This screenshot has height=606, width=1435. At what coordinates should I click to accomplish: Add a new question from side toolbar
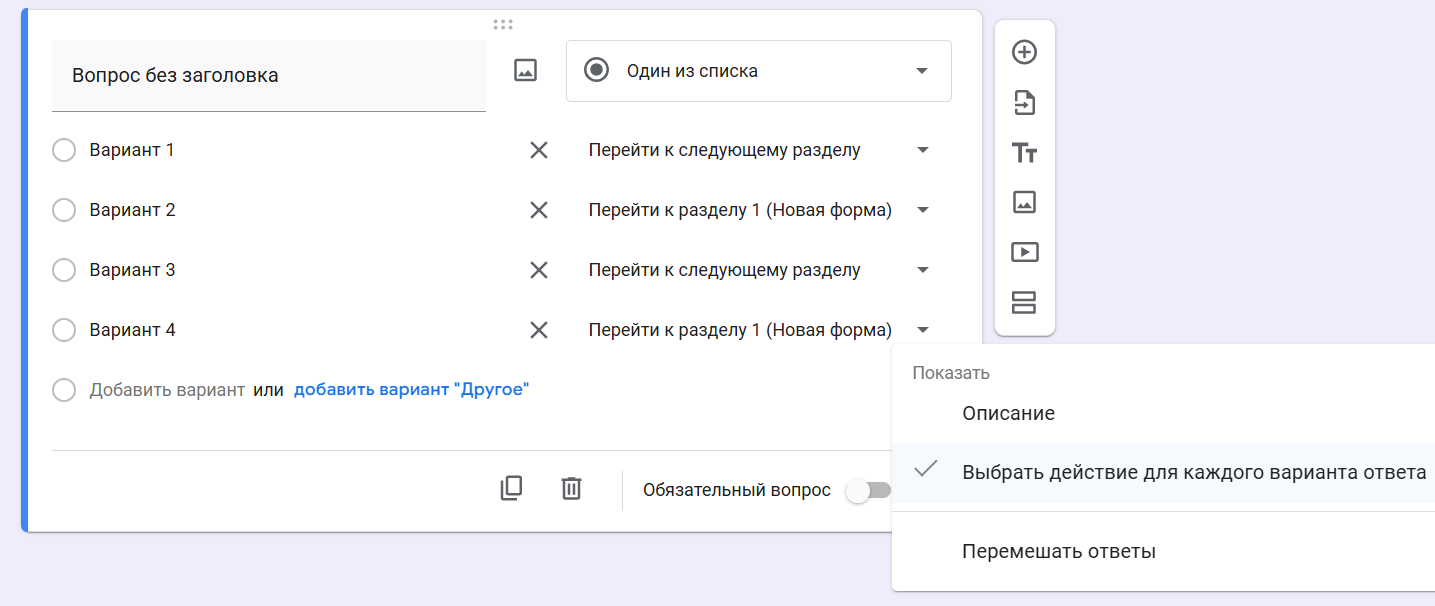1024,53
